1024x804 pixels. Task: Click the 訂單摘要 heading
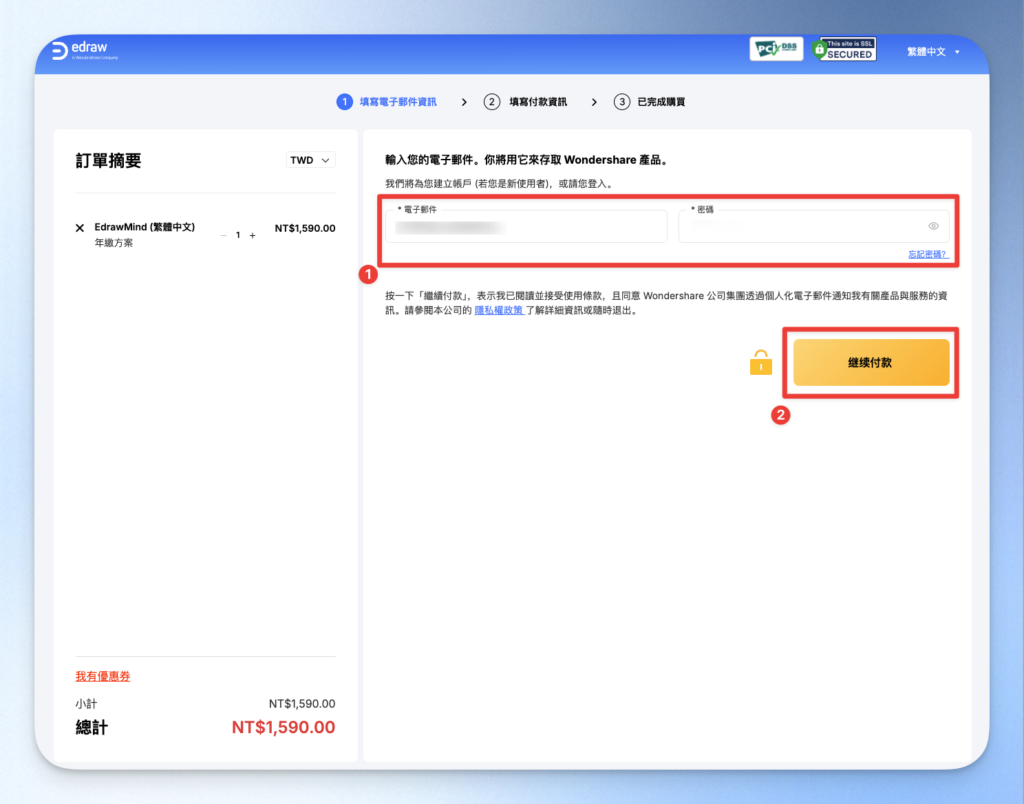pos(108,161)
